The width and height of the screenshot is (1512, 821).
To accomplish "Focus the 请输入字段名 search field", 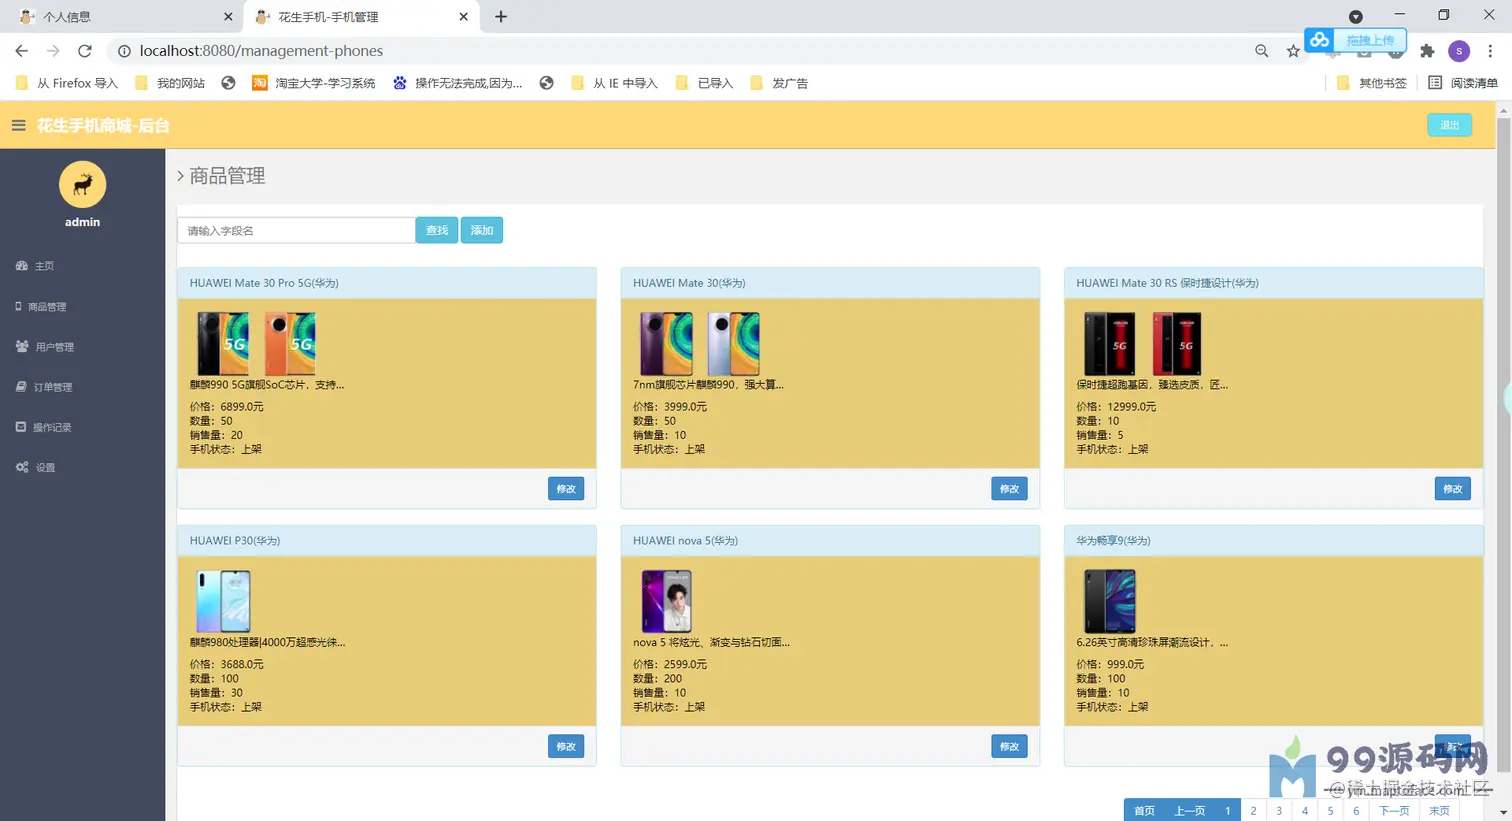I will pos(296,230).
